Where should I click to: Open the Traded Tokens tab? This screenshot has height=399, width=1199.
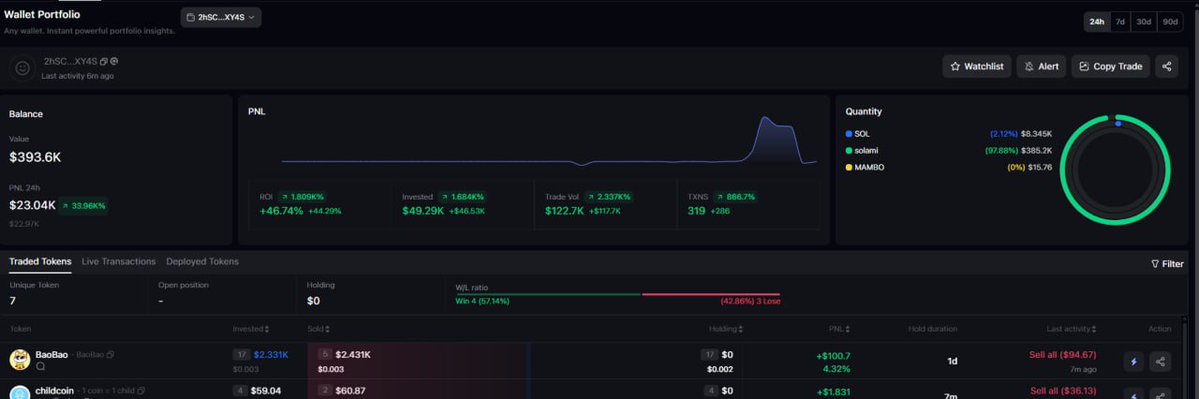click(x=40, y=261)
